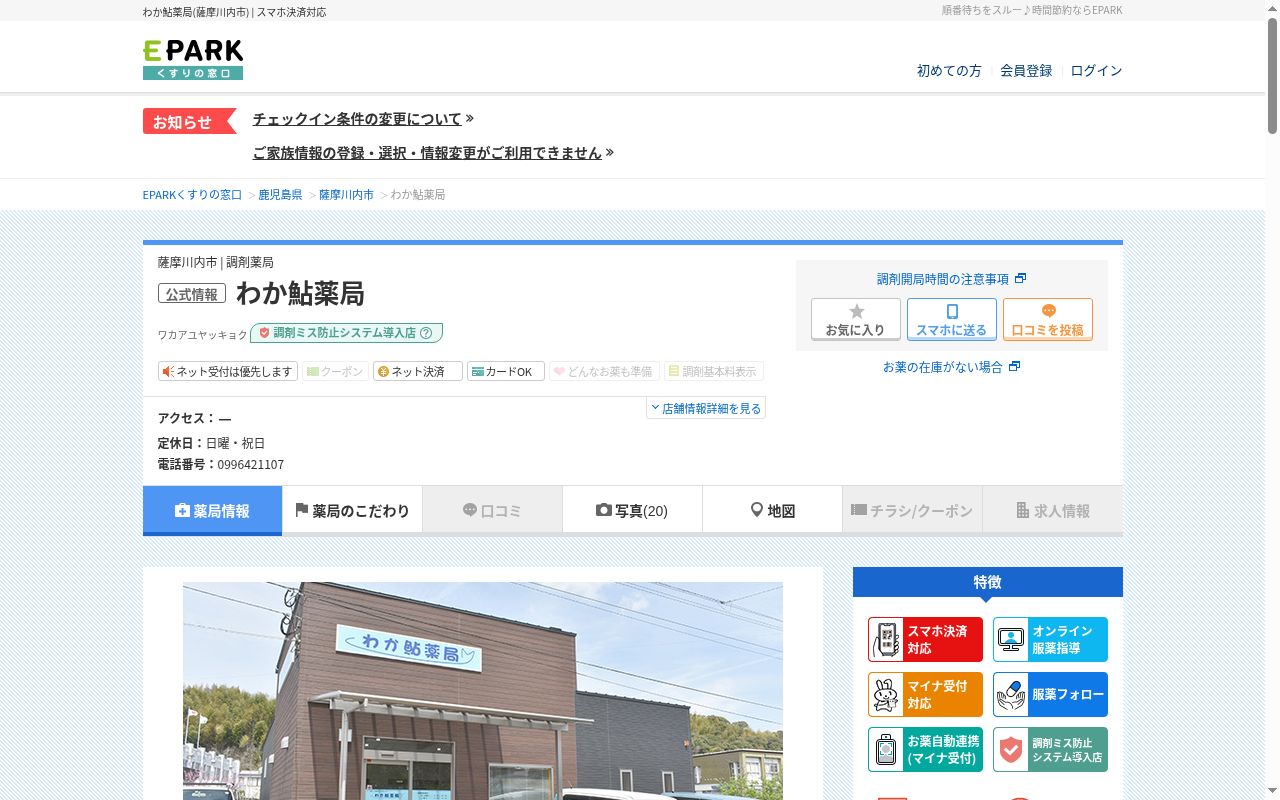The height and width of the screenshot is (800, 1280).
Task: Click the カードOK badge
Action: 506,371
